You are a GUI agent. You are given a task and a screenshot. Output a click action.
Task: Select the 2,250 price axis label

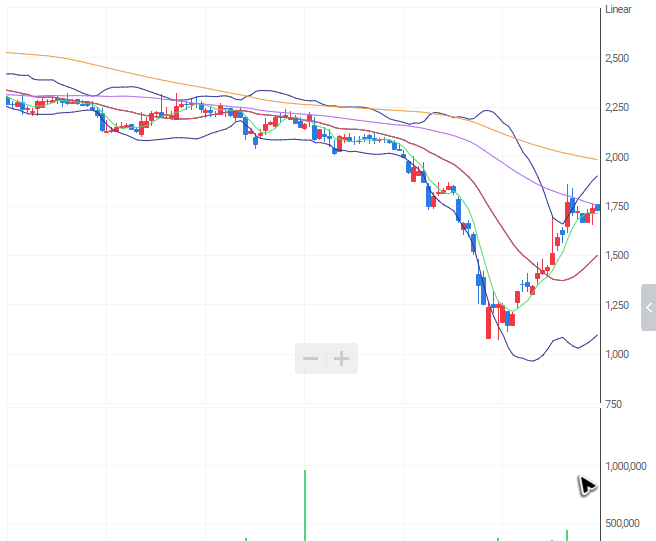(617, 108)
